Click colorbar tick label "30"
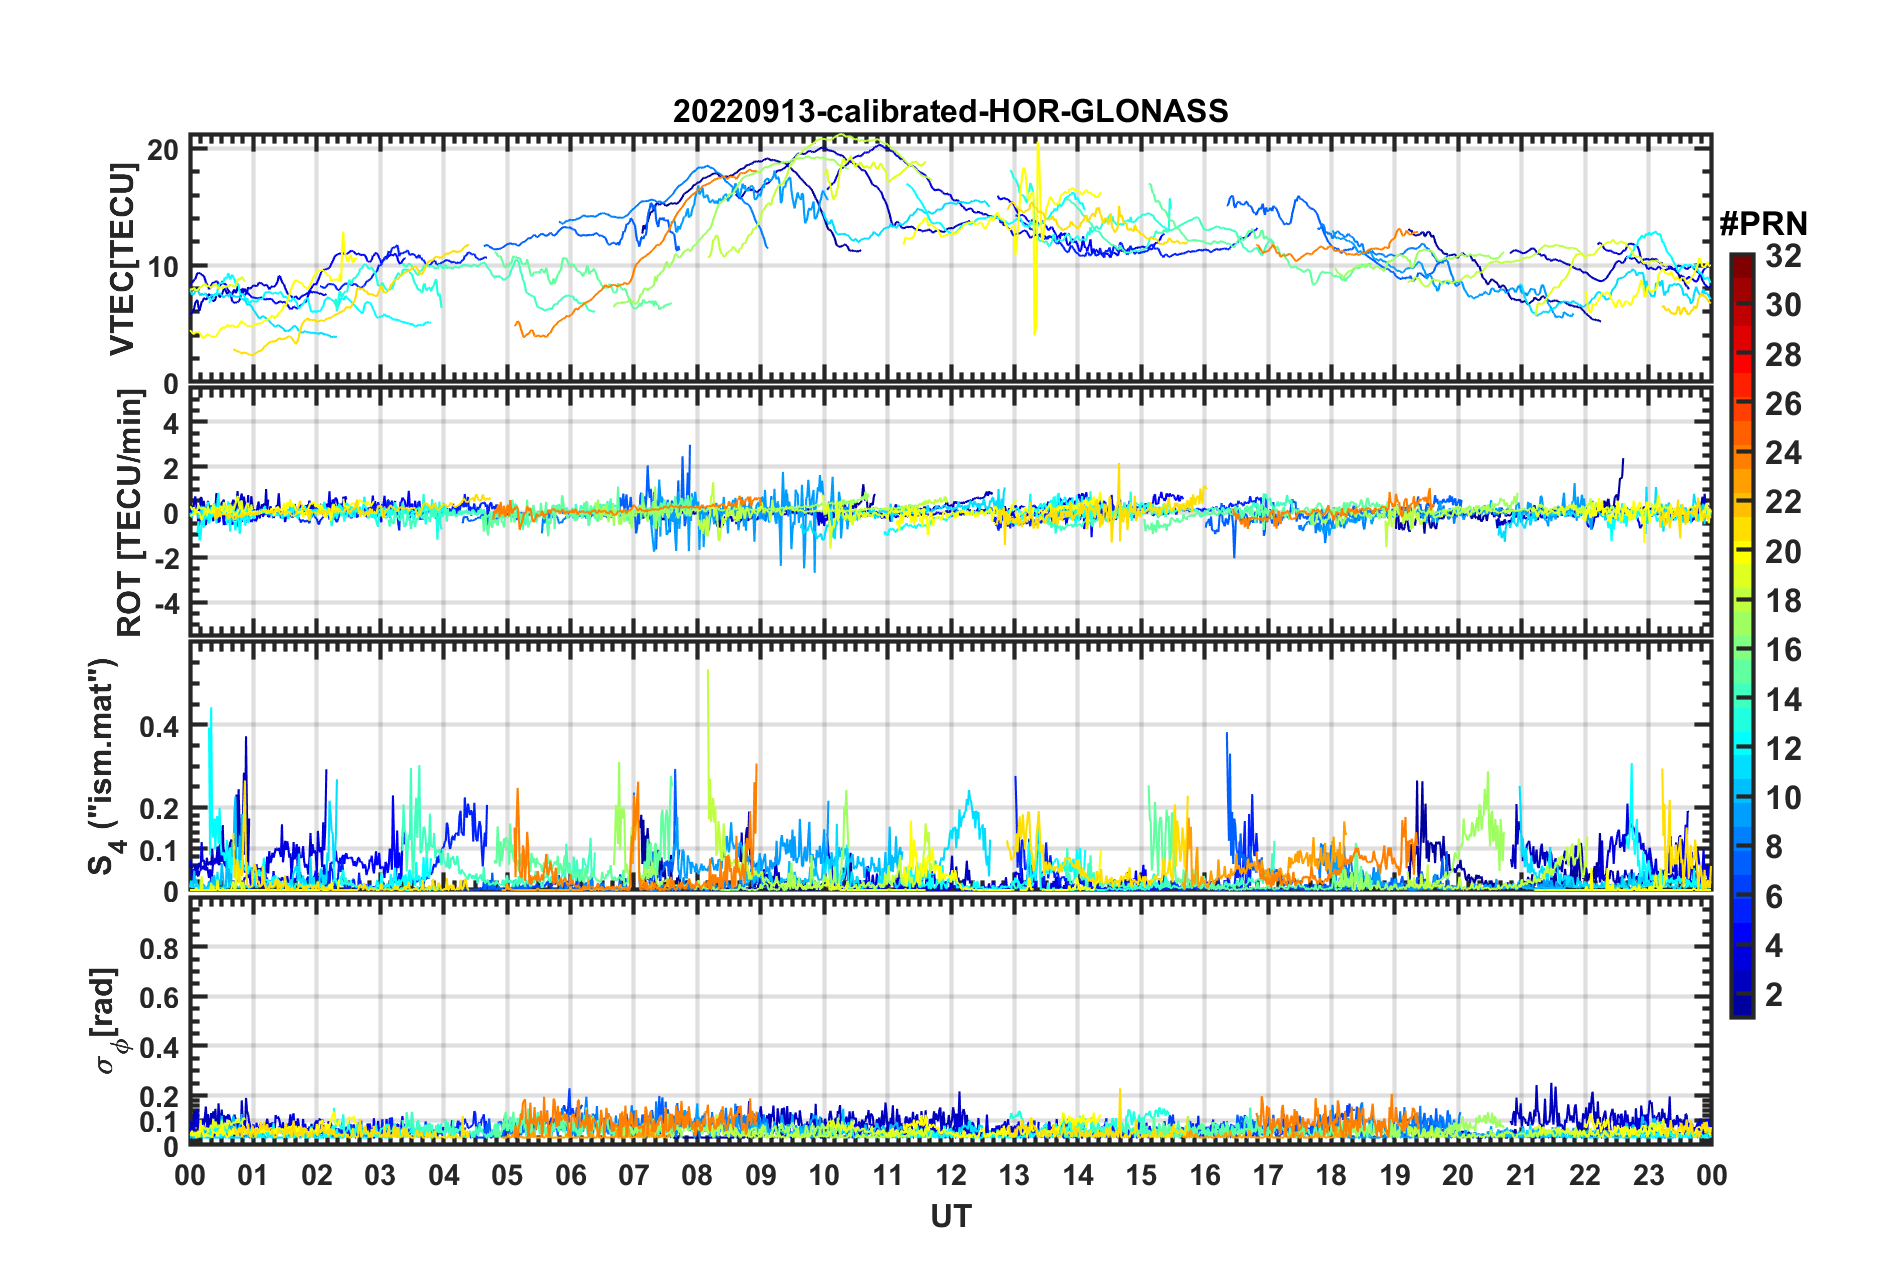The width and height of the screenshot is (1902, 1272). pyautogui.click(x=1783, y=305)
